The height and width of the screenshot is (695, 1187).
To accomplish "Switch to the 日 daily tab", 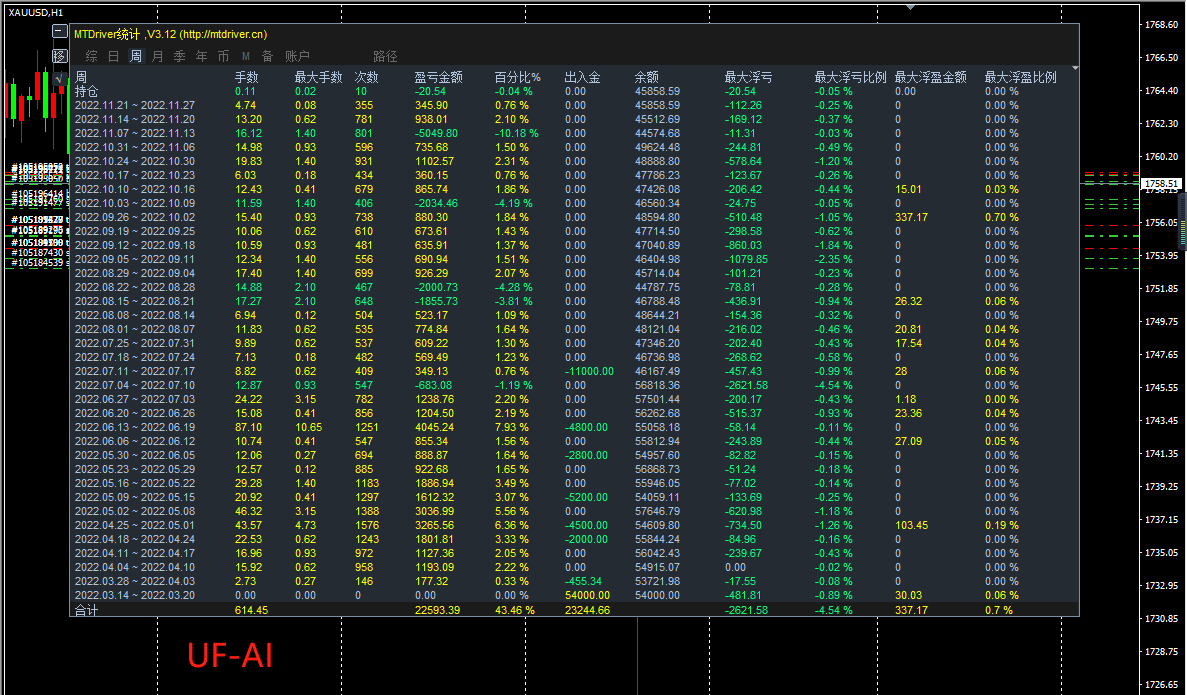I will tap(114, 56).
